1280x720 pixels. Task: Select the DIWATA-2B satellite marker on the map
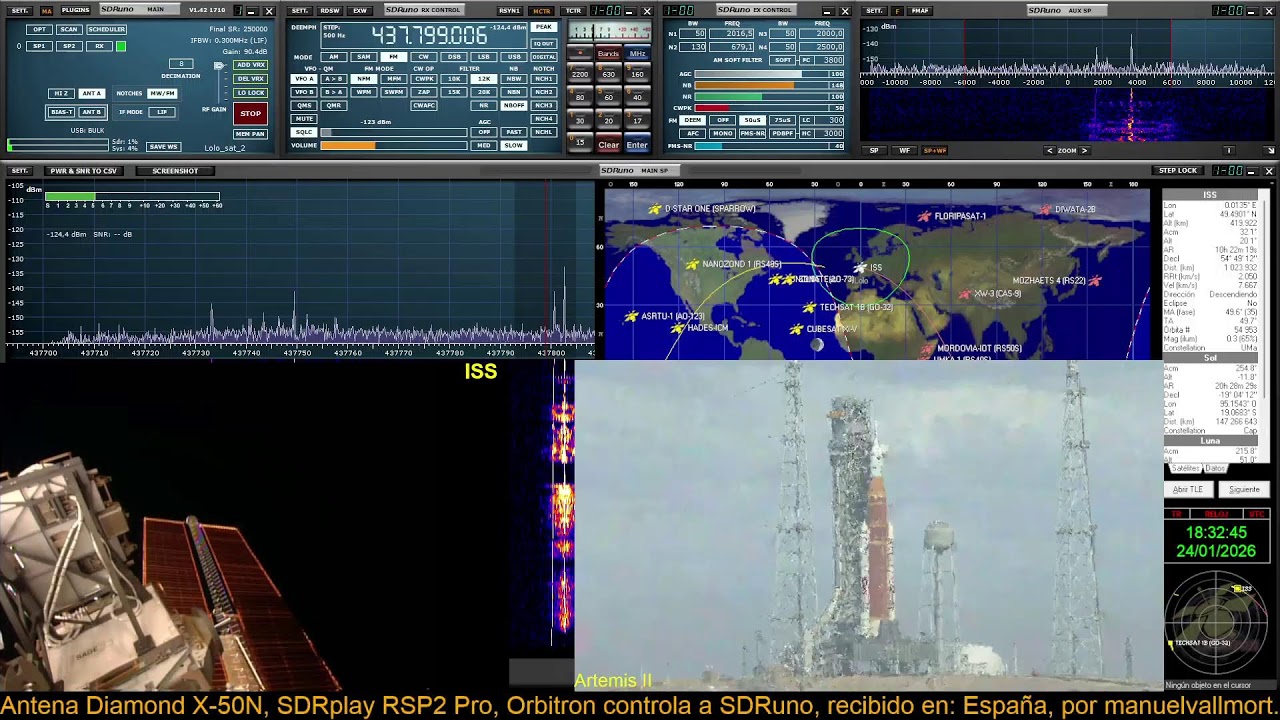(x=1045, y=210)
